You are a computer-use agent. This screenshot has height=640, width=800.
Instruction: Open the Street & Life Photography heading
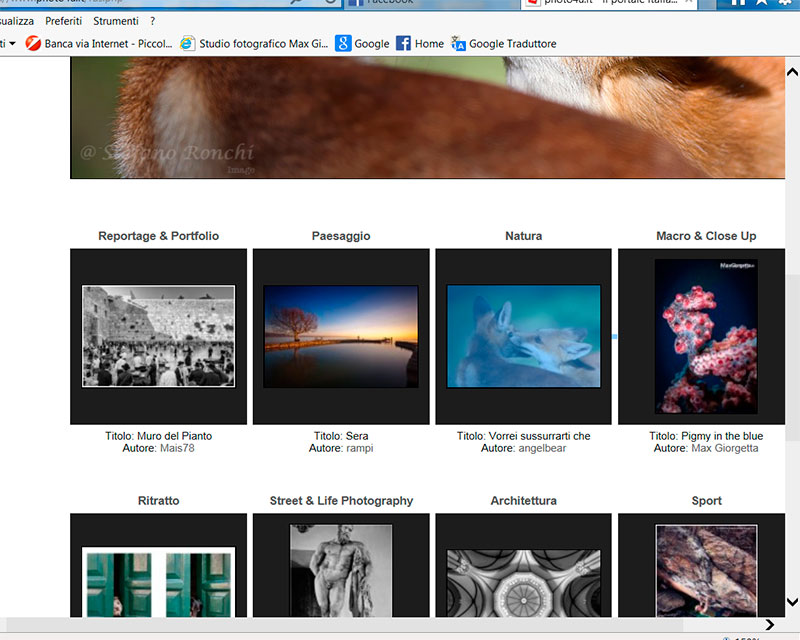[x=341, y=501]
